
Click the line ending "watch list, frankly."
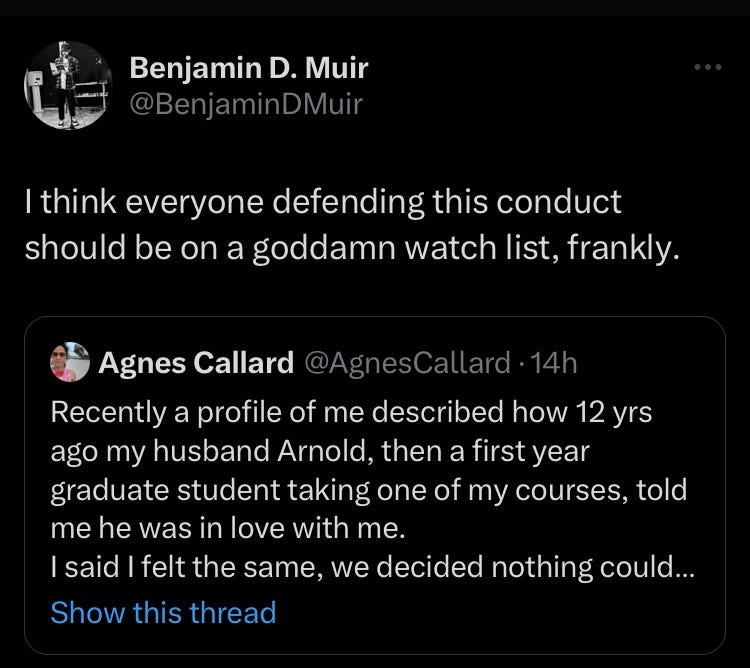(x=352, y=247)
